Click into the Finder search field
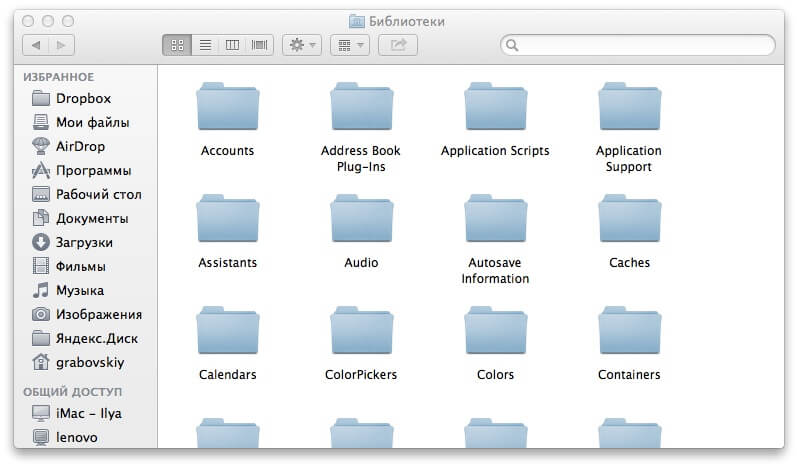The image size is (798, 468). [638, 45]
